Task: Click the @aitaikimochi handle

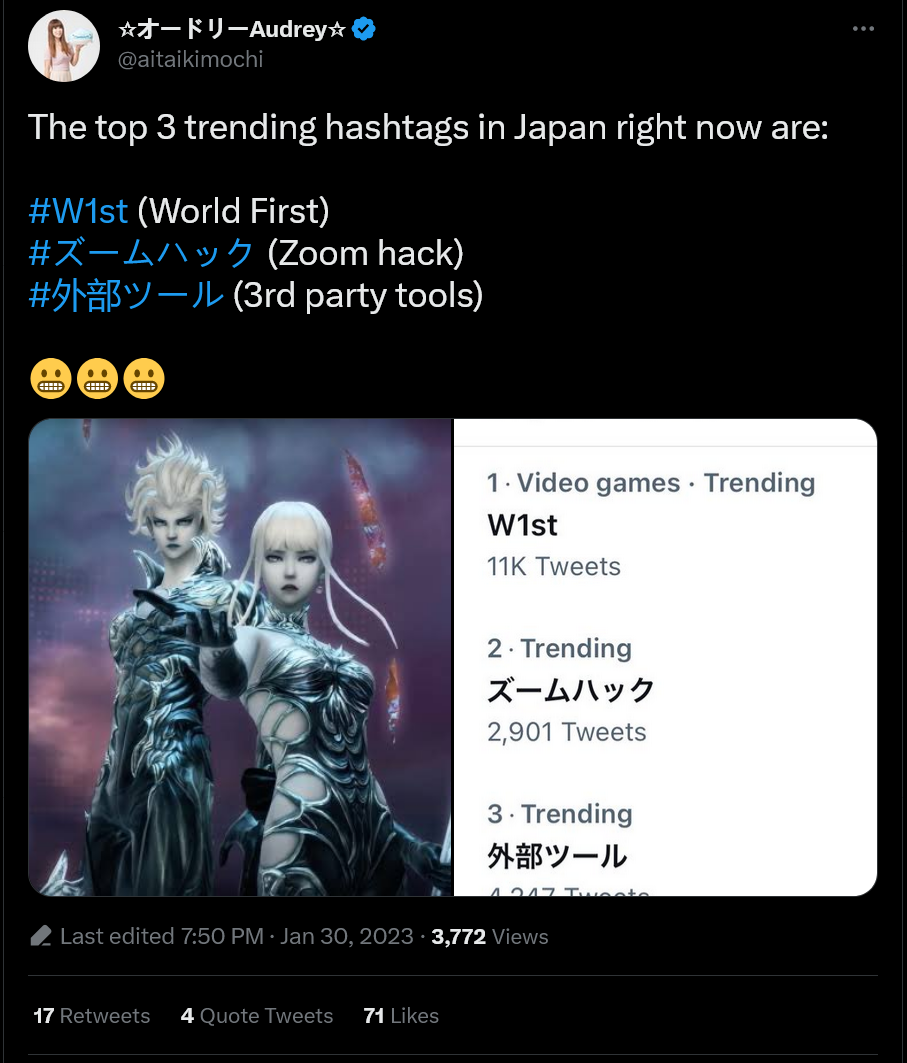Action: click(x=190, y=60)
